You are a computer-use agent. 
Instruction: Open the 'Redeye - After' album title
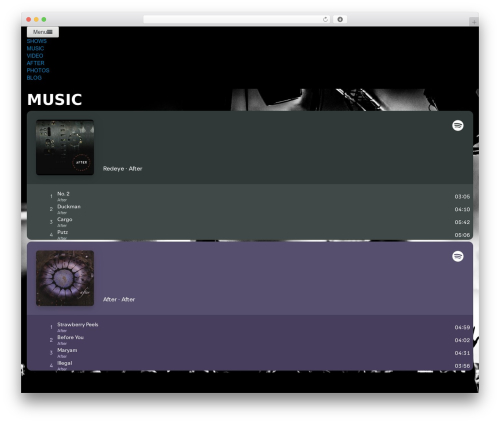123,169
